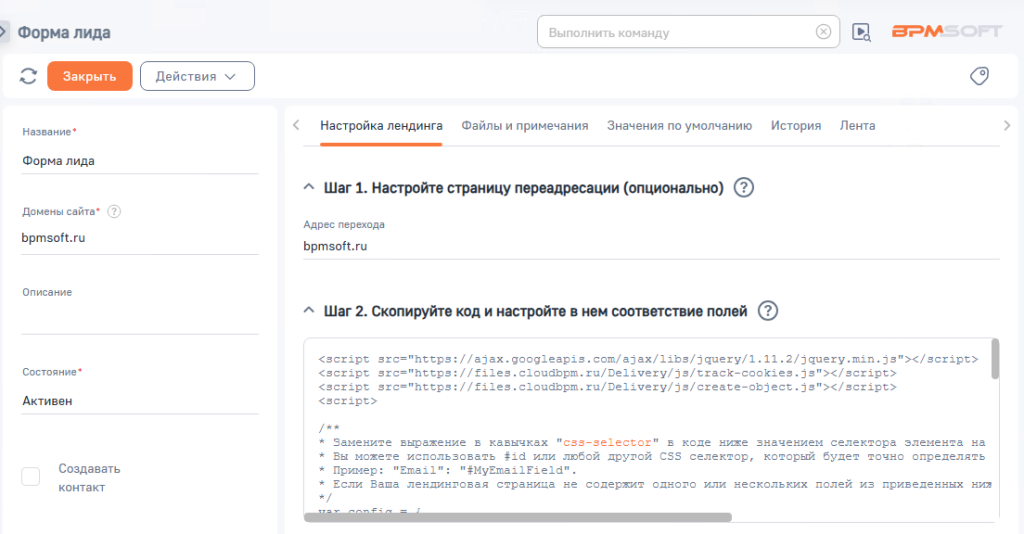Image resolution: width=1024 pixels, height=534 pixels.
Task: Open help icon for Шаг 1
Action: coord(743,188)
